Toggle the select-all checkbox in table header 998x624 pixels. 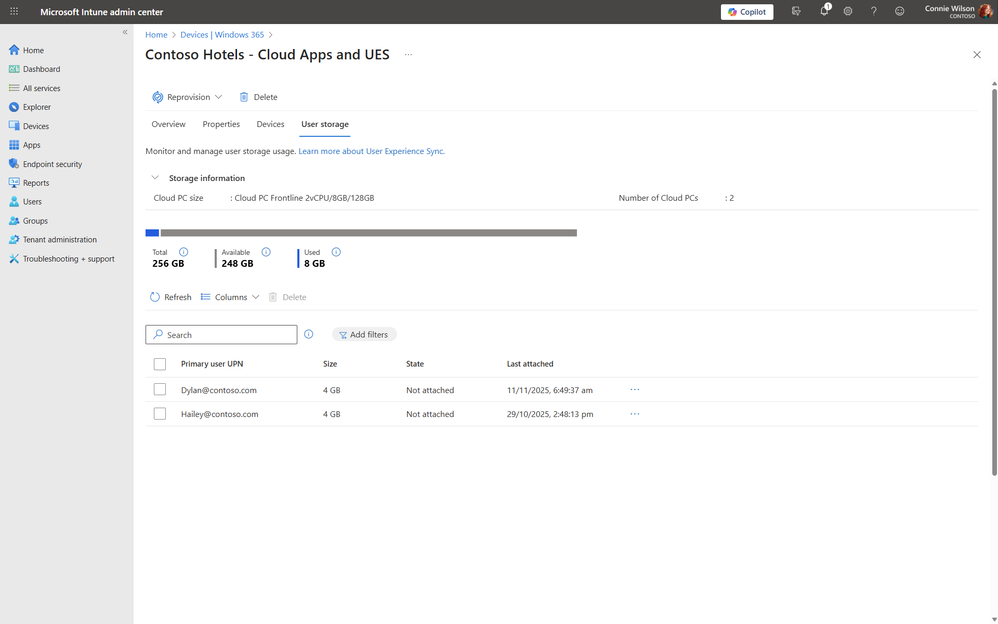(x=160, y=364)
